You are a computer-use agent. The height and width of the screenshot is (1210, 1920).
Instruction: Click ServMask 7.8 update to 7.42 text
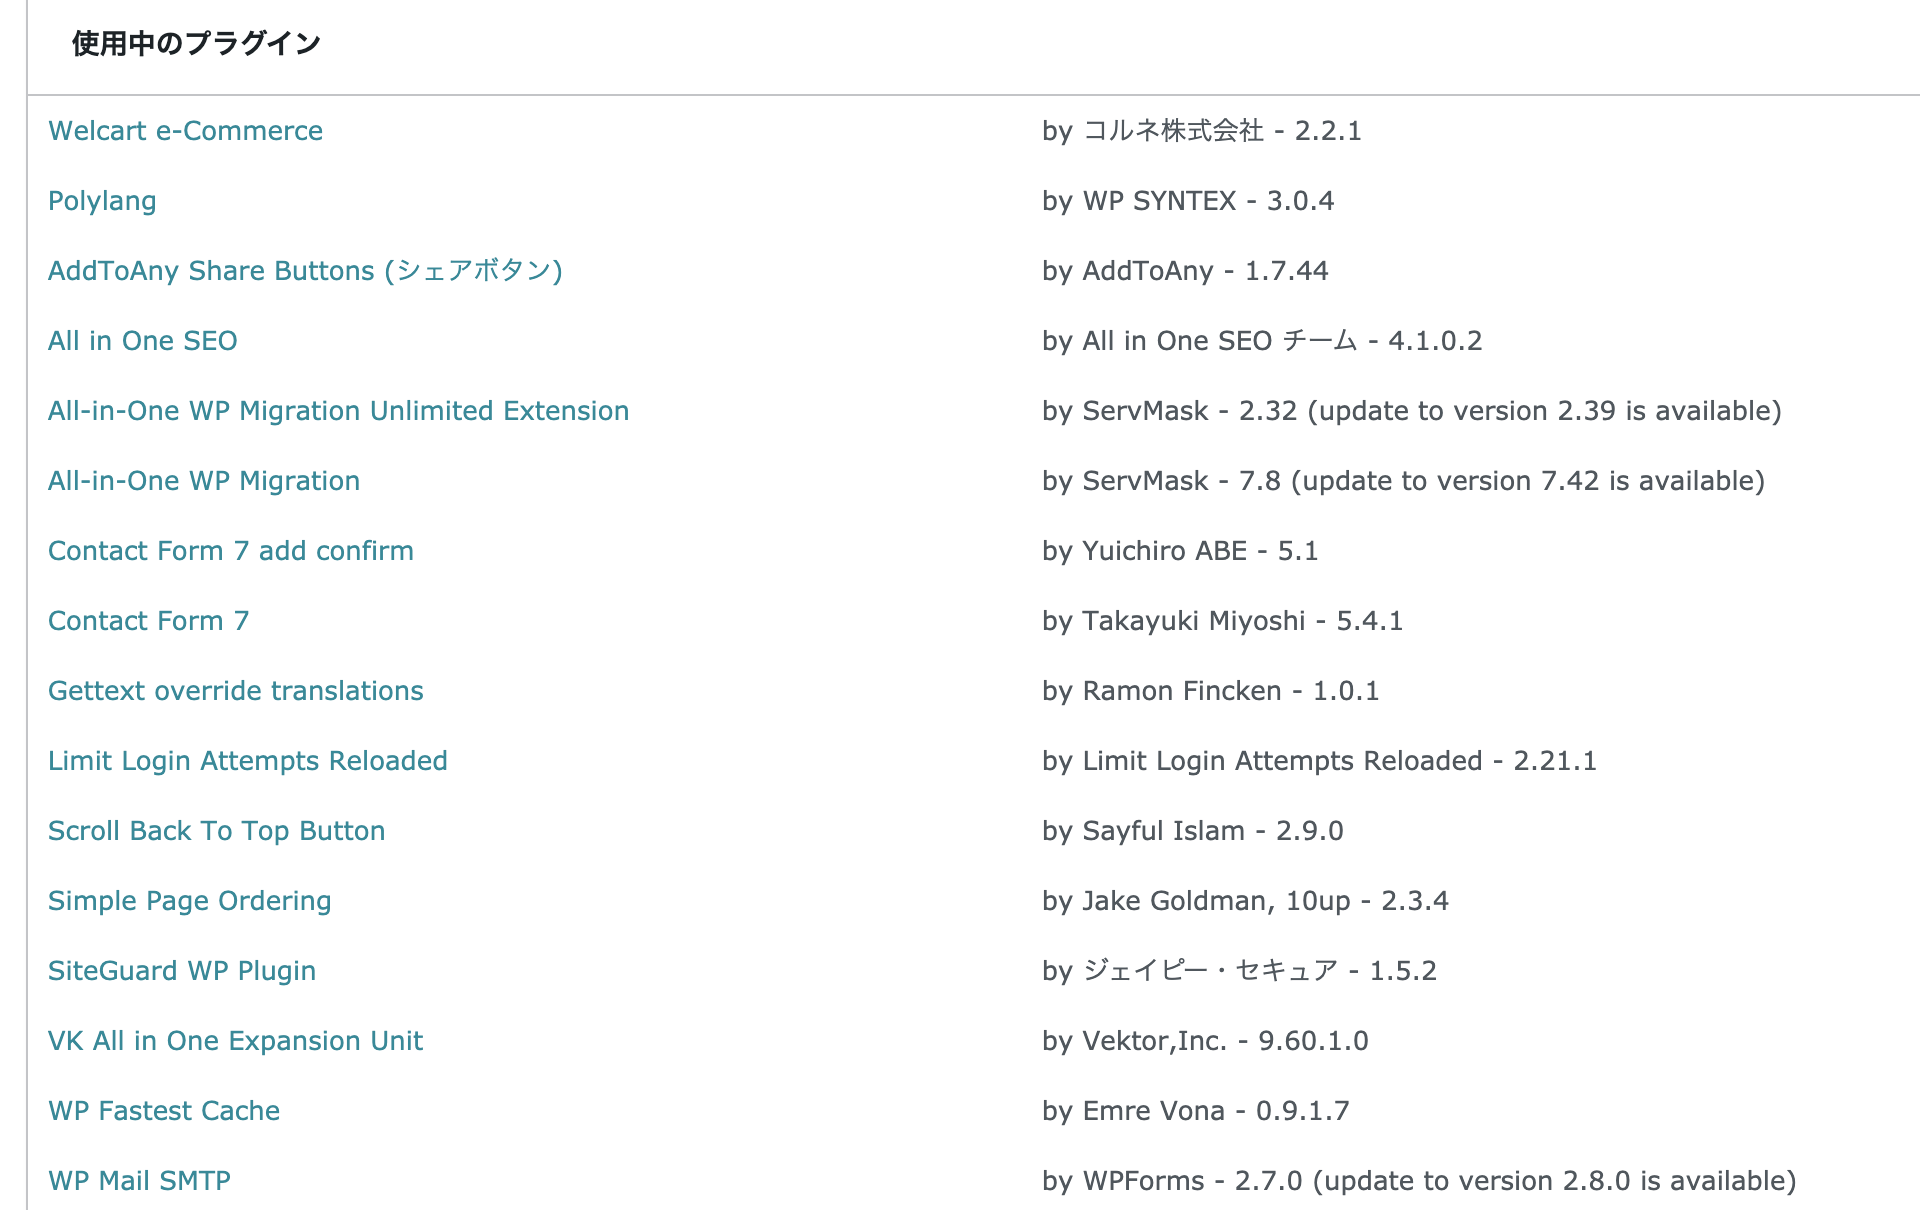pyautogui.click(x=1403, y=481)
